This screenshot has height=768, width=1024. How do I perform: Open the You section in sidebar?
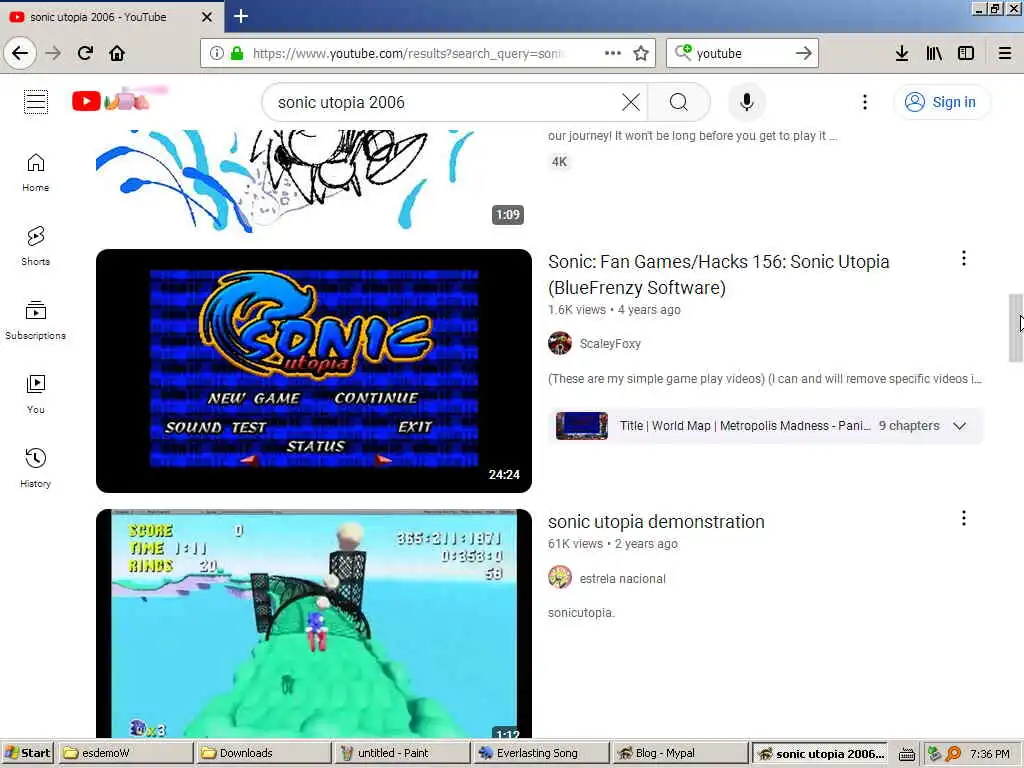click(x=35, y=394)
